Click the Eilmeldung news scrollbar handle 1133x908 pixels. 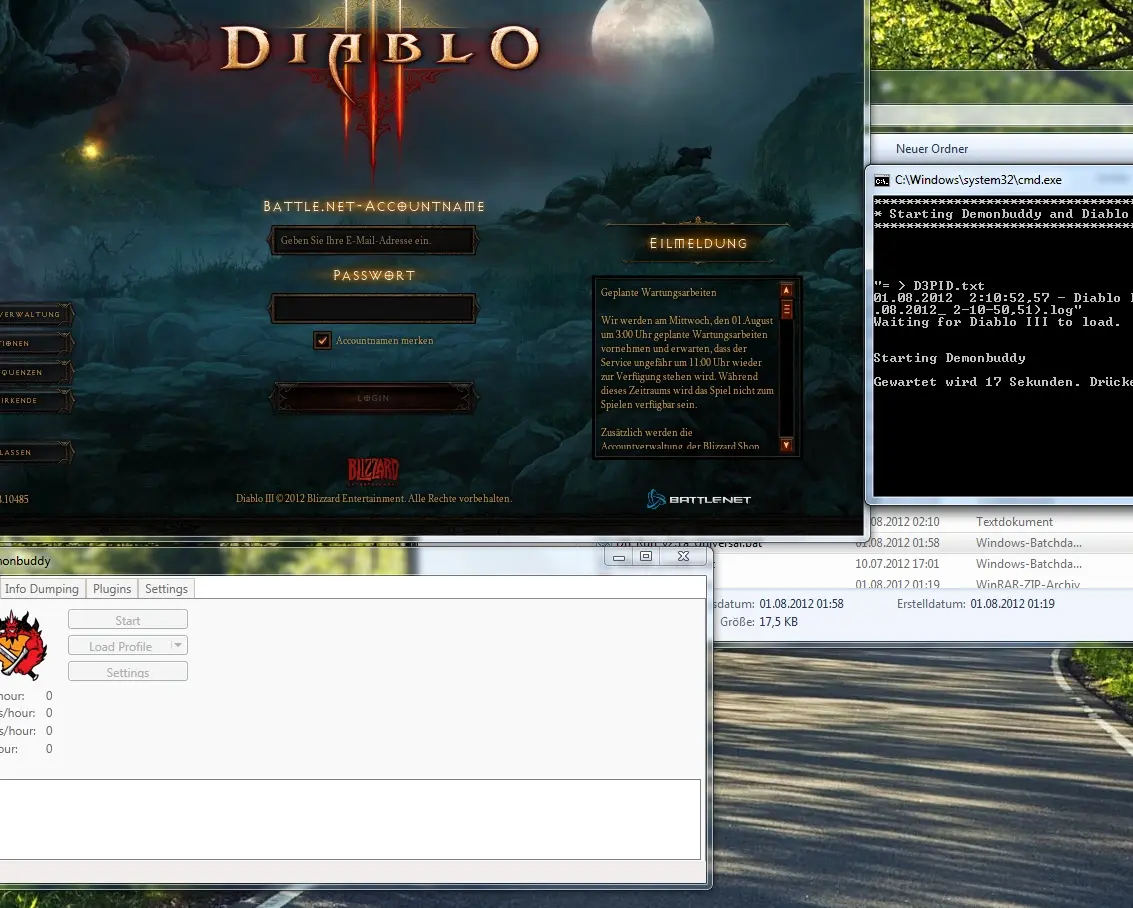point(786,310)
